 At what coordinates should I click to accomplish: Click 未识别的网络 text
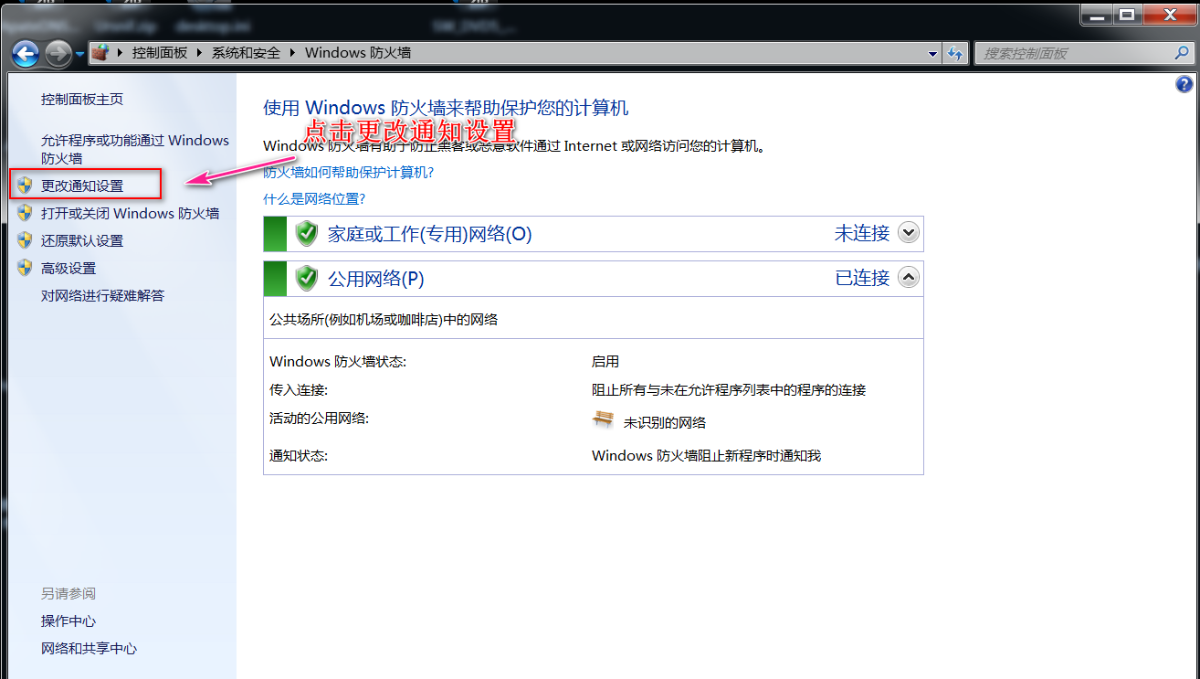(x=665, y=423)
